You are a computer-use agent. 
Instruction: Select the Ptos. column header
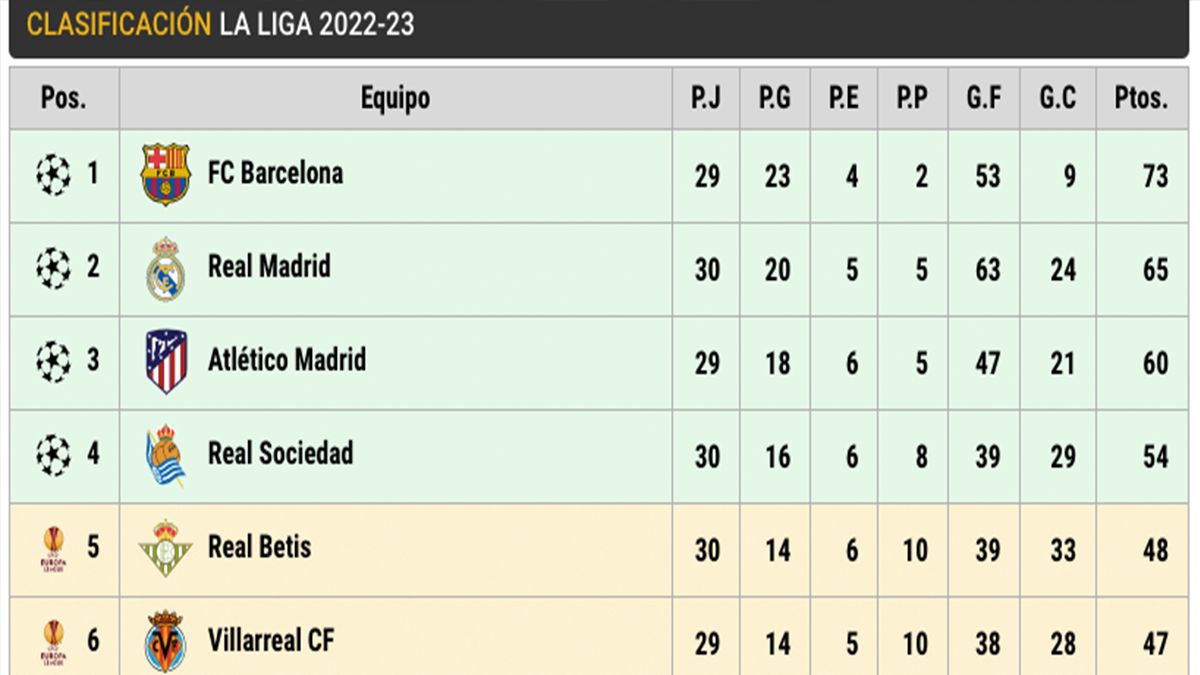click(1141, 98)
